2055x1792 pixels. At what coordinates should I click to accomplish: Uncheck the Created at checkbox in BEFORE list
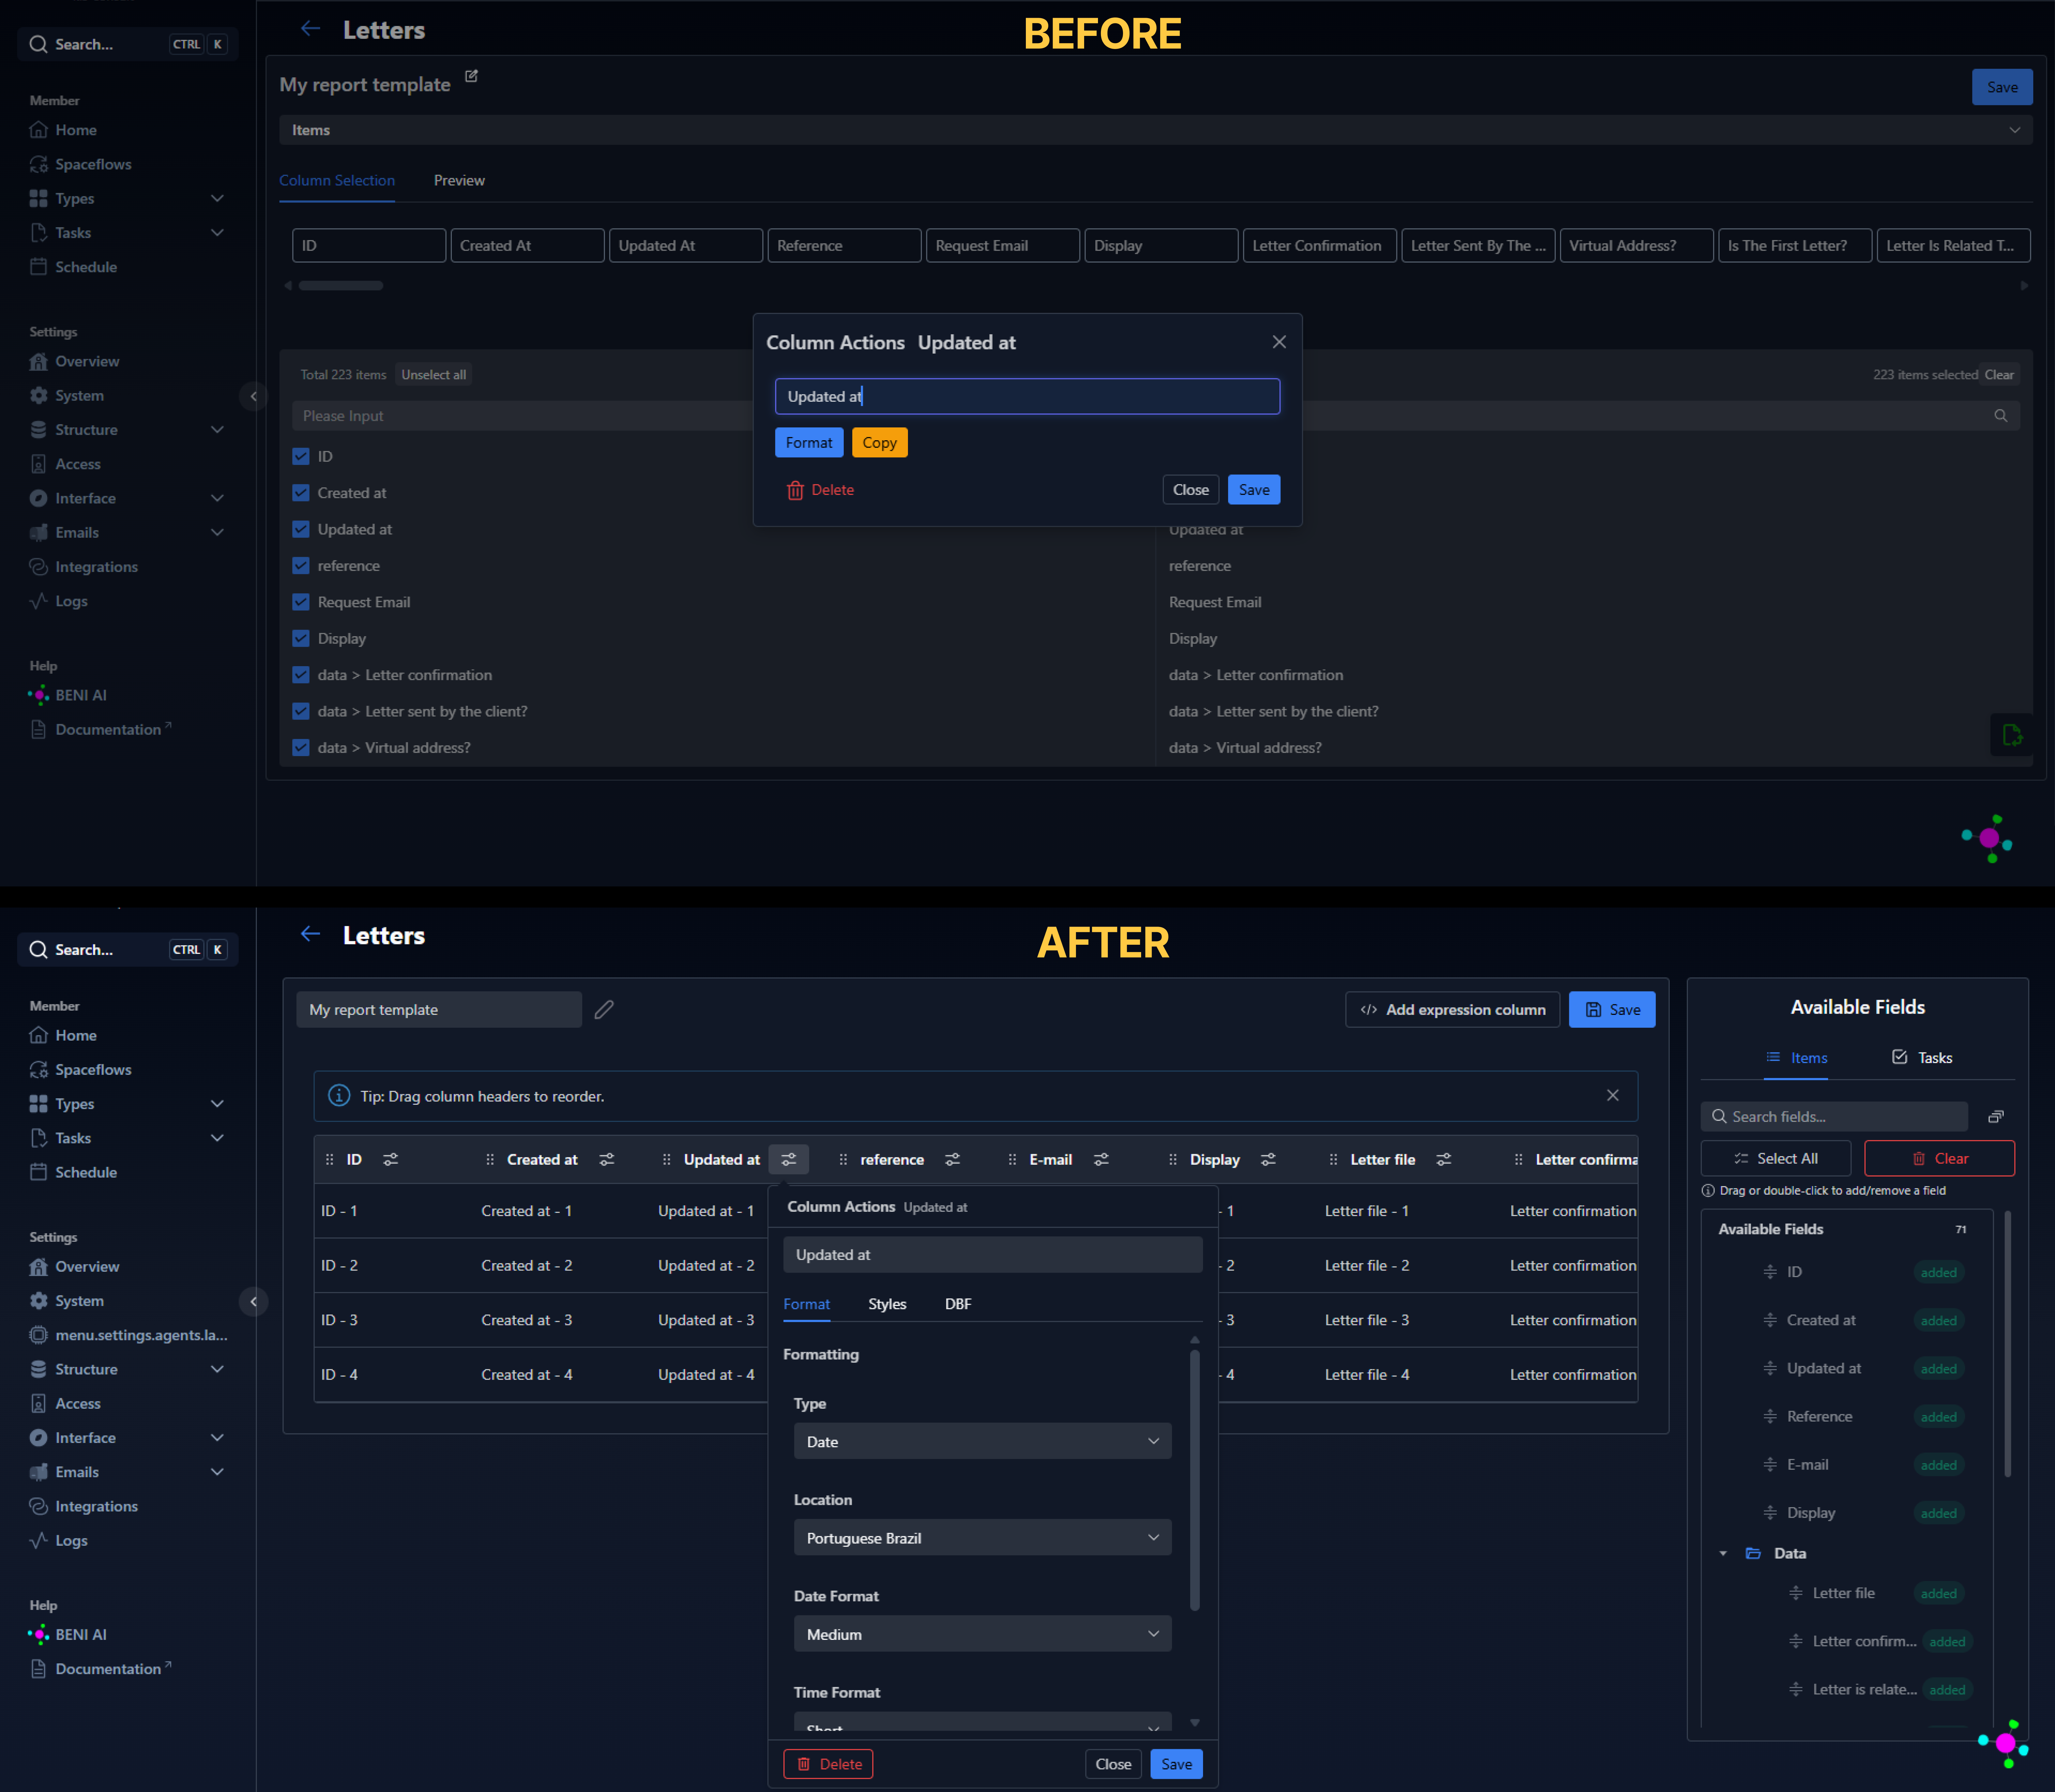point(301,493)
